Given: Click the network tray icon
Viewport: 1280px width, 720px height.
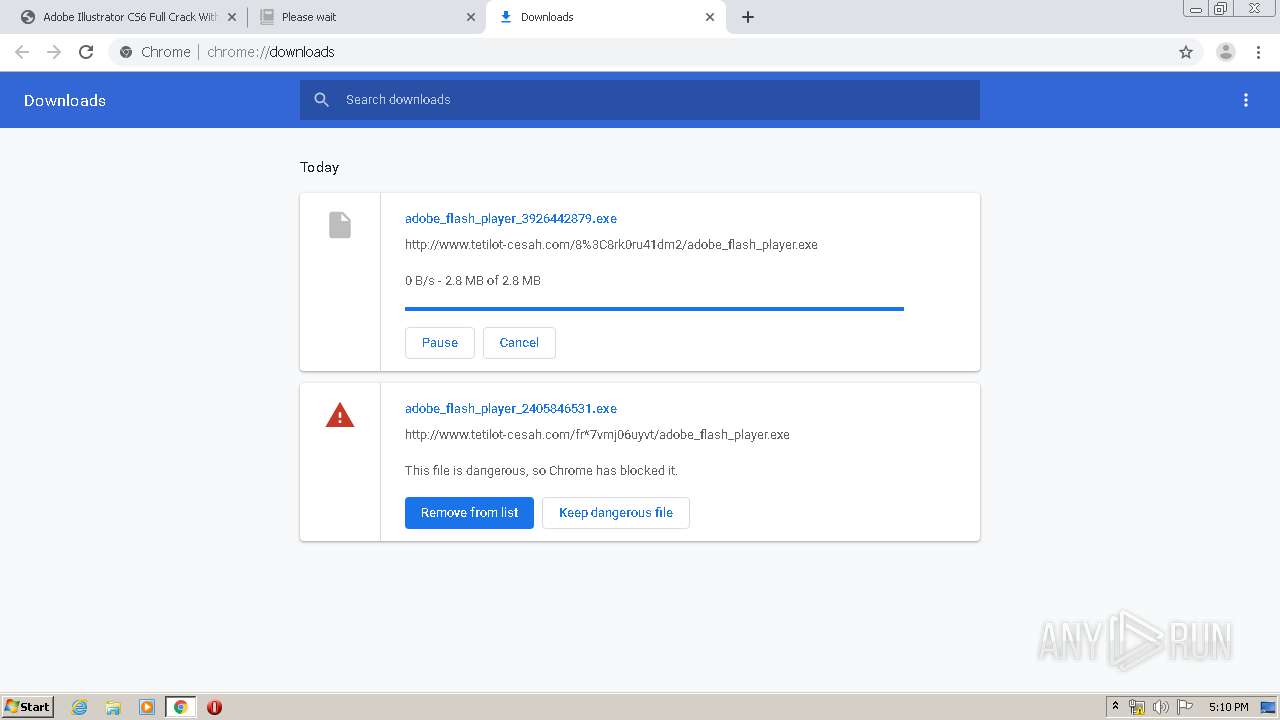Looking at the screenshot, I should 1137,707.
